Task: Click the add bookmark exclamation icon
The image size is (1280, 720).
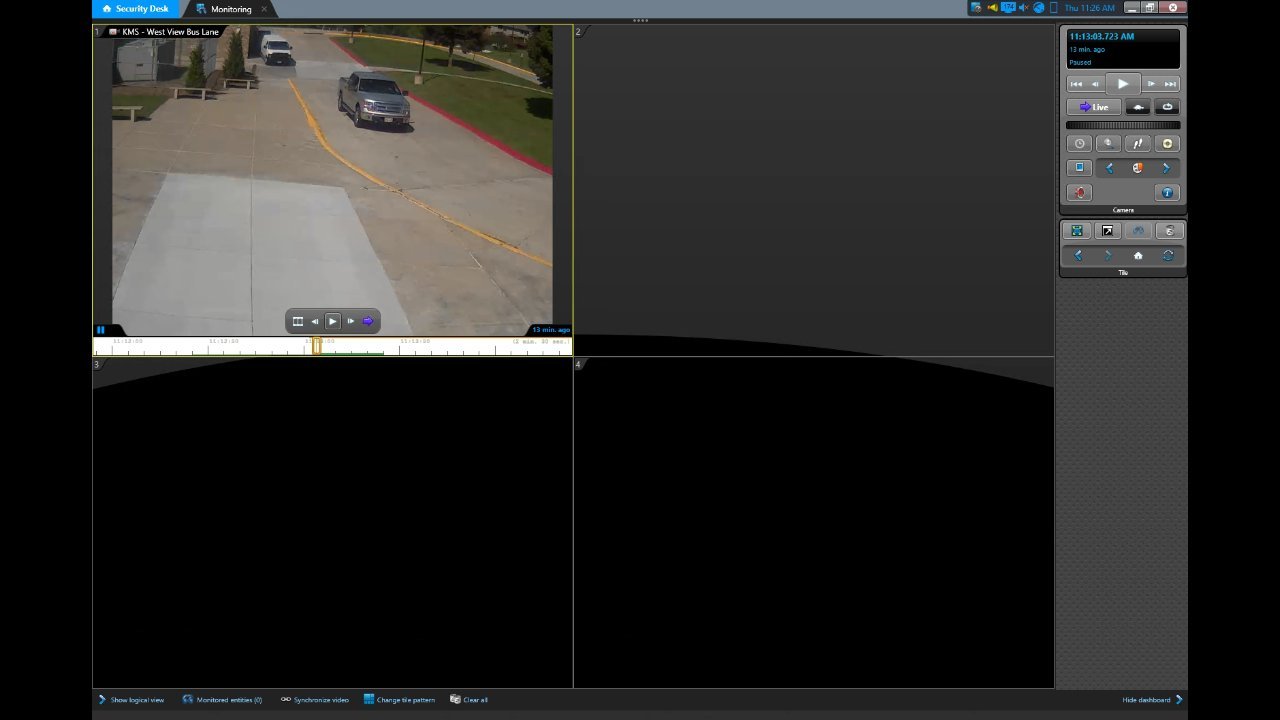Action: (x=1138, y=143)
